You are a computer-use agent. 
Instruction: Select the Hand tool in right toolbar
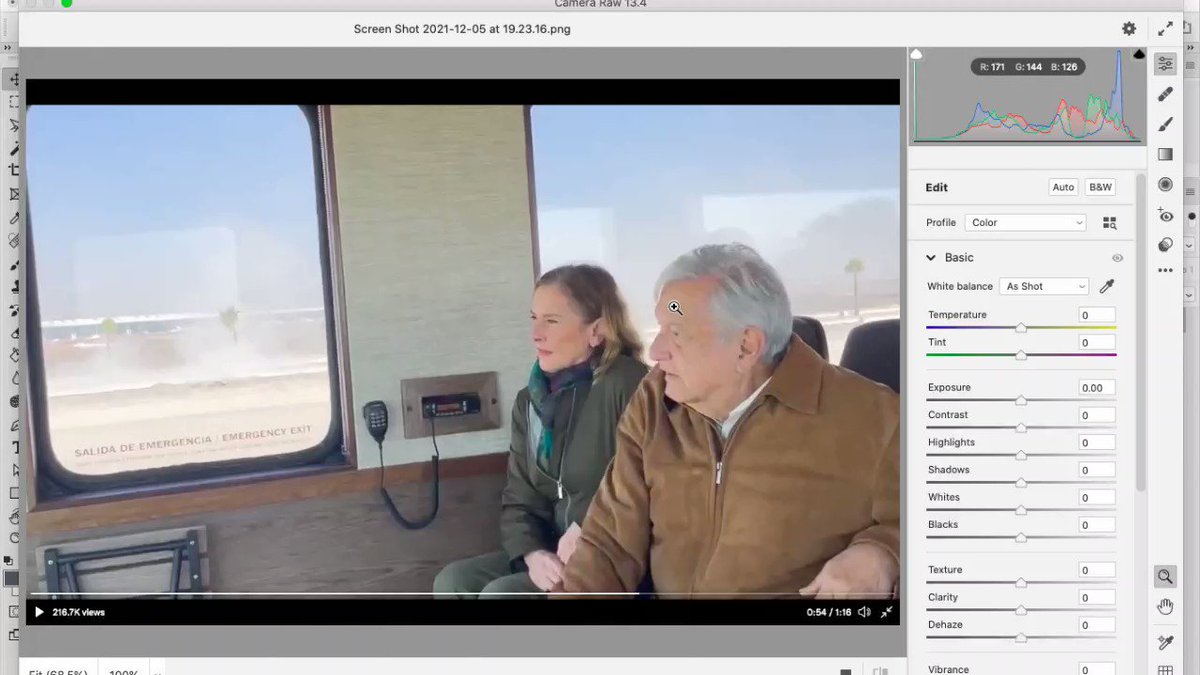pos(1165,607)
